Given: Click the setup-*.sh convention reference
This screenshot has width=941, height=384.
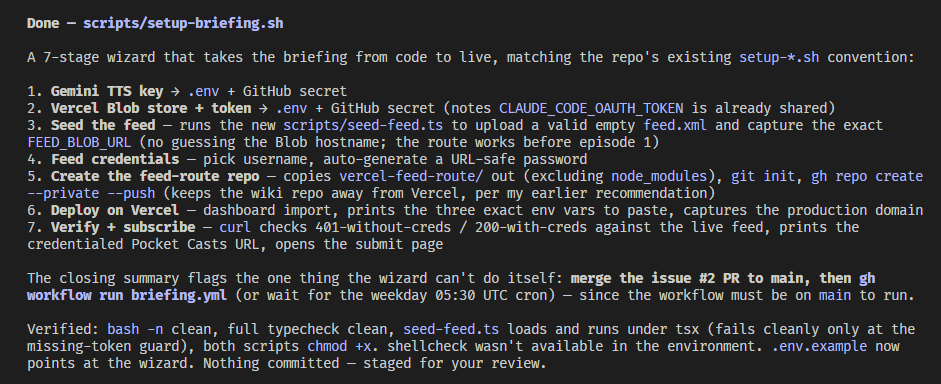Looking at the screenshot, I should (x=779, y=58).
